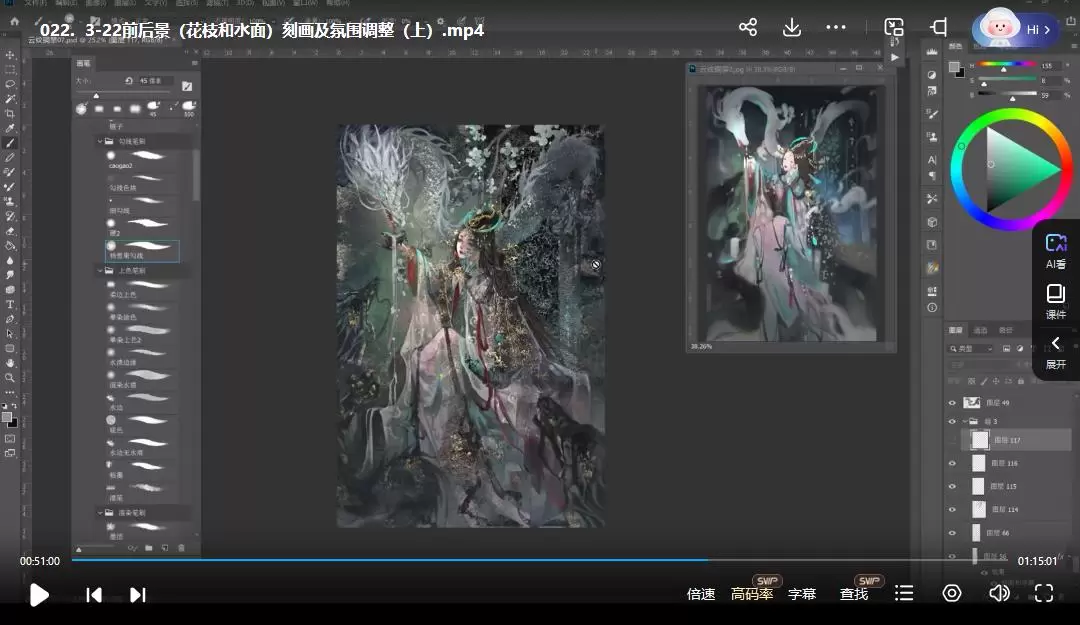The image size is (1080, 625).
Task: Hide layer 图层 66
Action: coord(952,533)
